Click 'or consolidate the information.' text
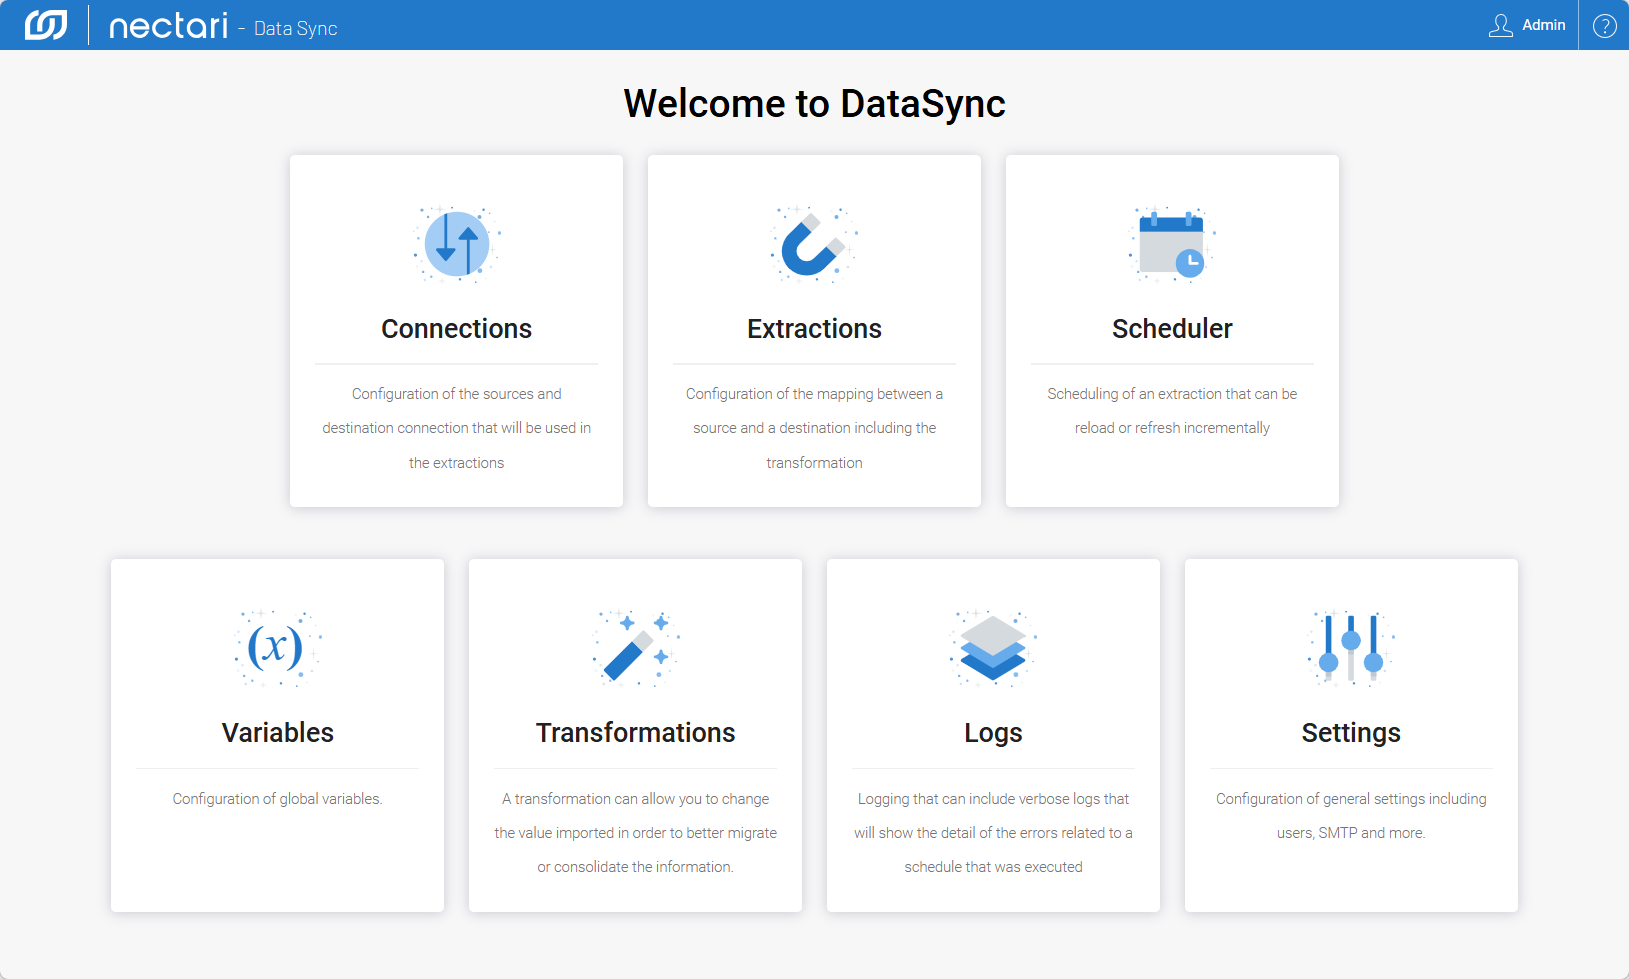This screenshot has width=1629, height=979. pyautogui.click(x=635, y=867)
